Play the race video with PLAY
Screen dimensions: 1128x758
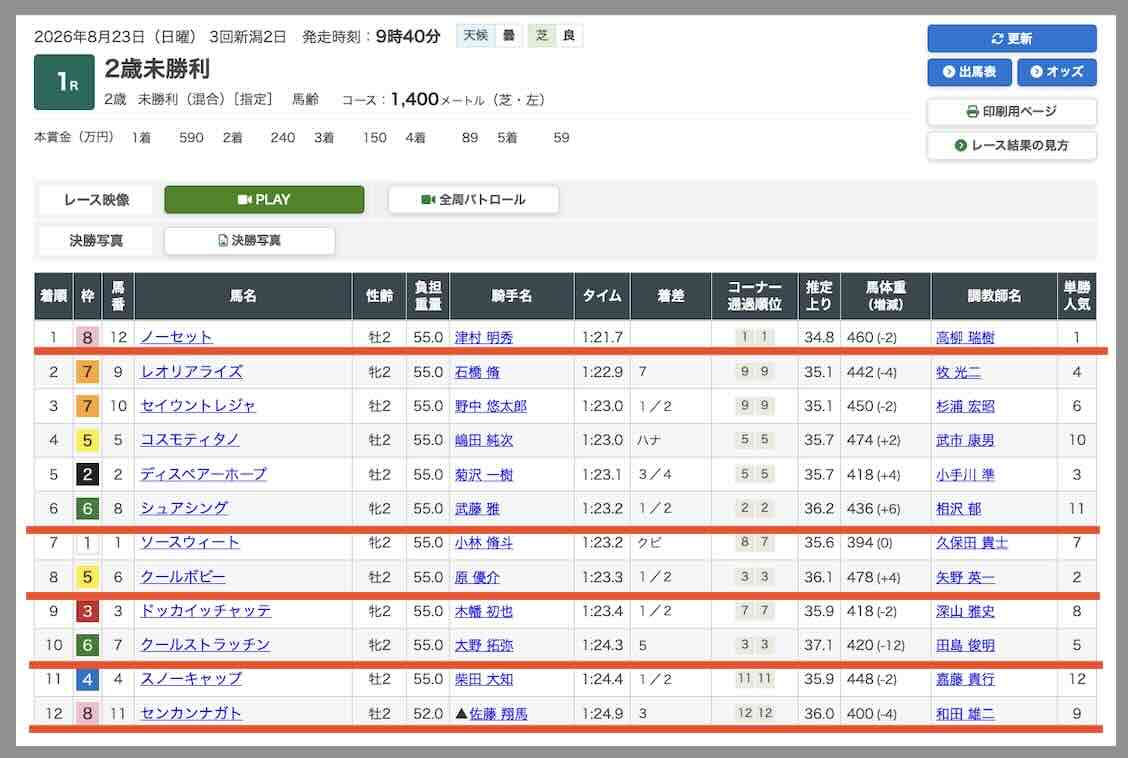tap(264, 199)
